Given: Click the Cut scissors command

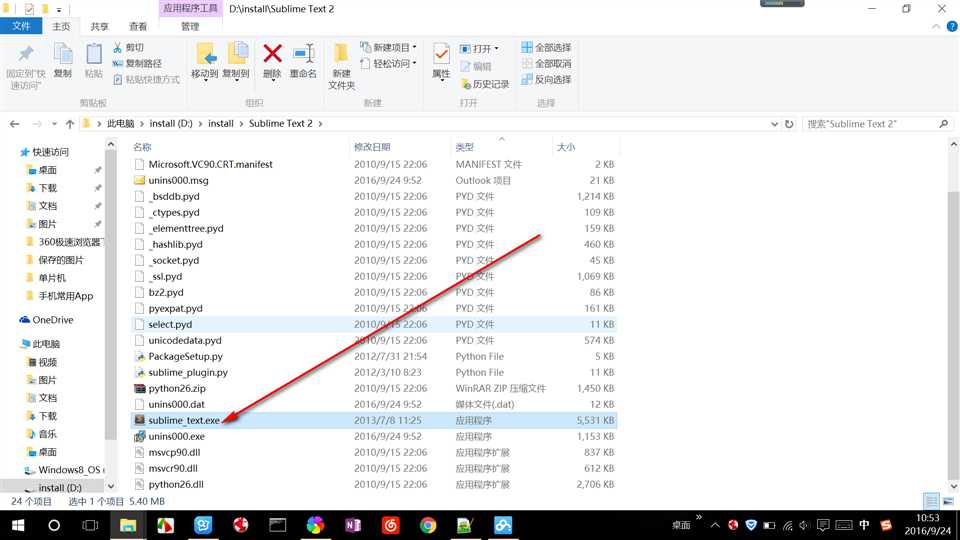Looking at the screenshot, I should click(128, 48).
